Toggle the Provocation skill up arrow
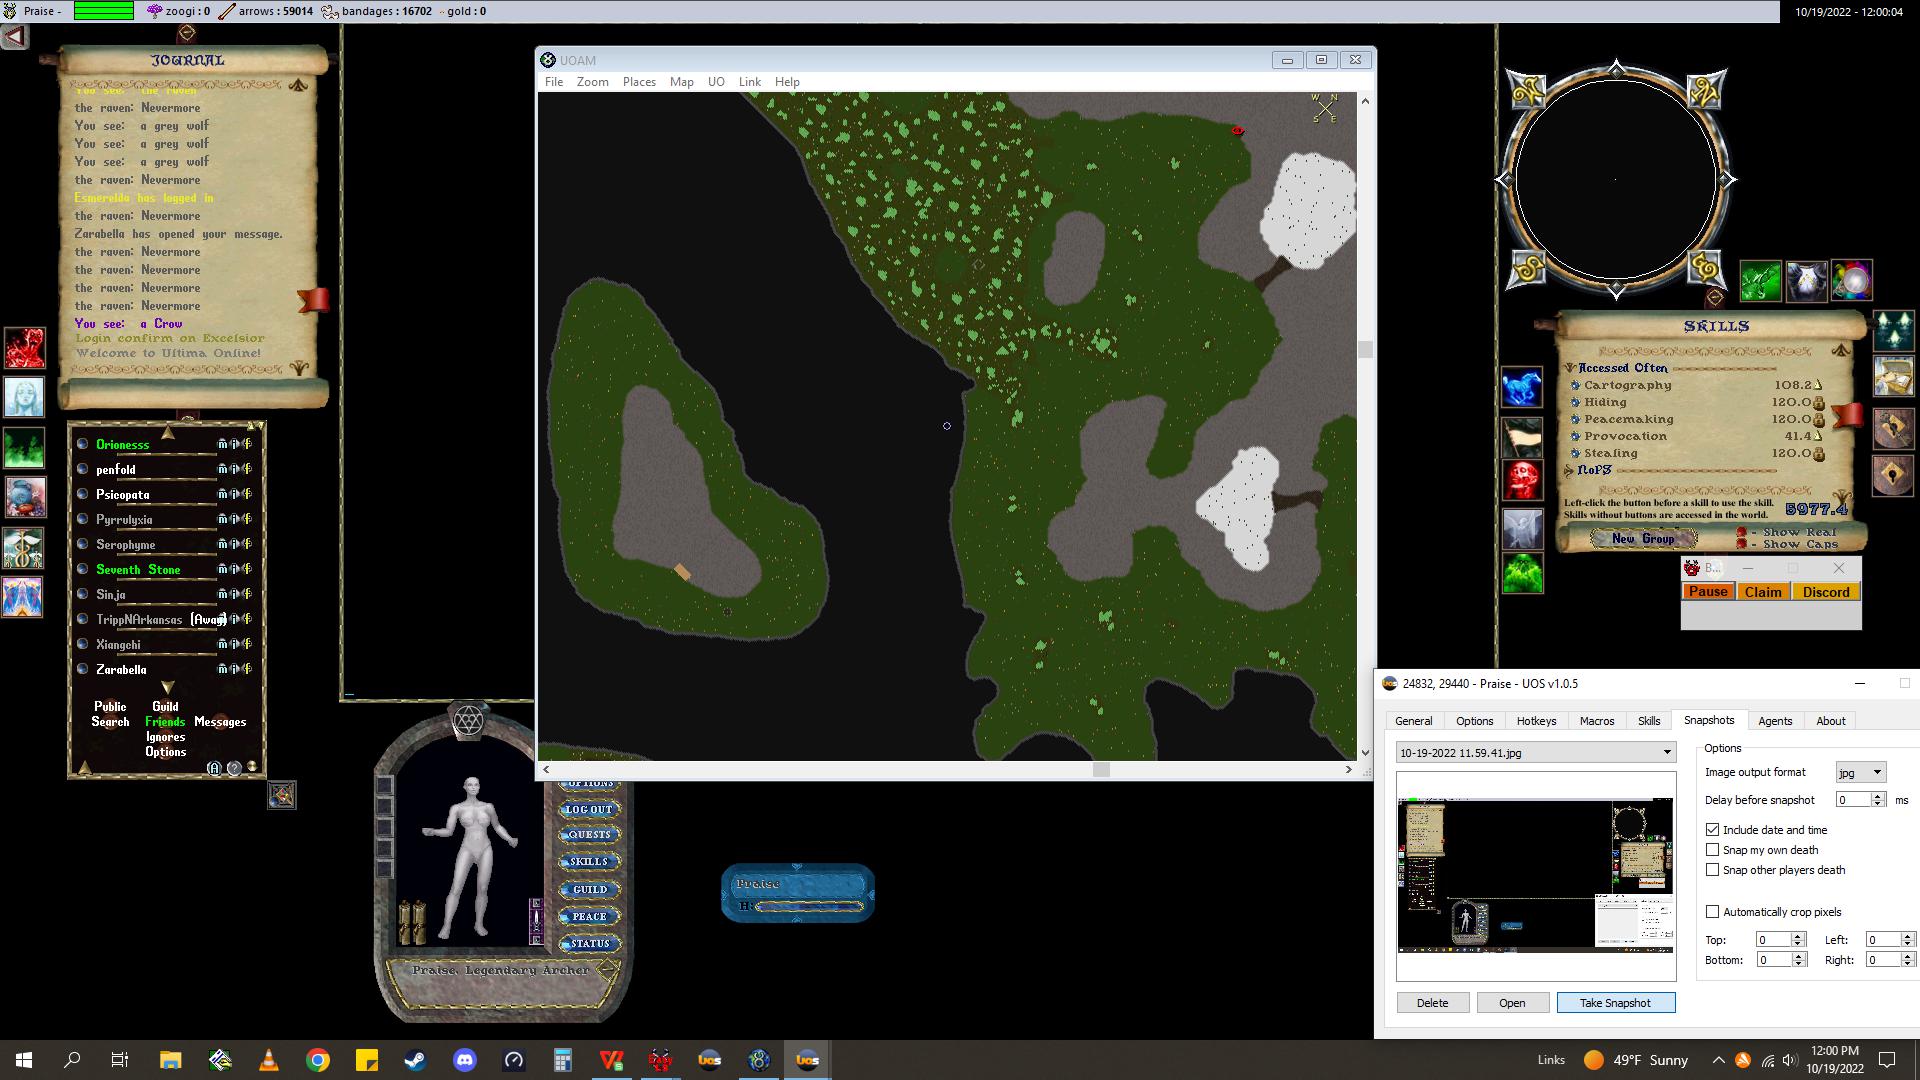1920x1080 pixels. pyautogui.click(x=1818, y=437)
